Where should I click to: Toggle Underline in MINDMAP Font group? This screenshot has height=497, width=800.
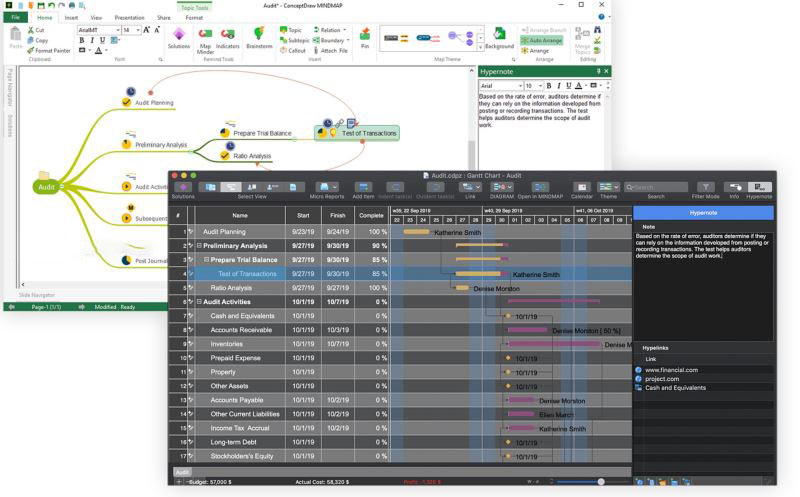[102, 40]
